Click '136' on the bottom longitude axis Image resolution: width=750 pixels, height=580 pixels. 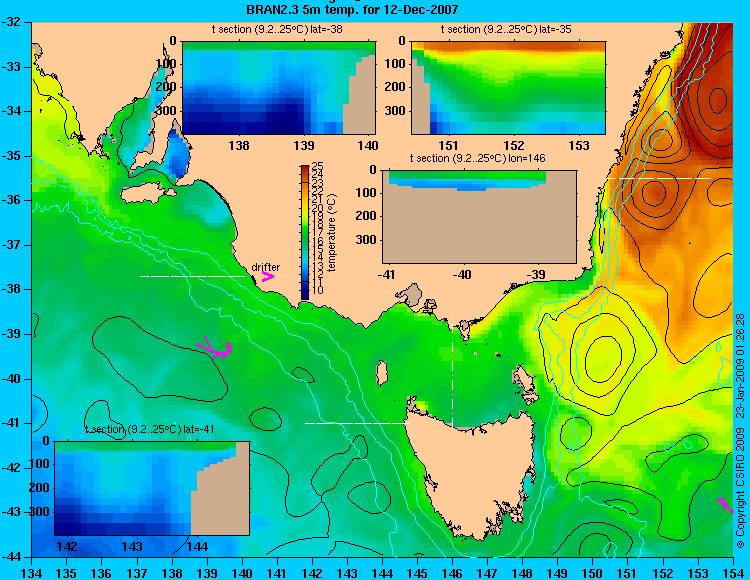point(101,573)
